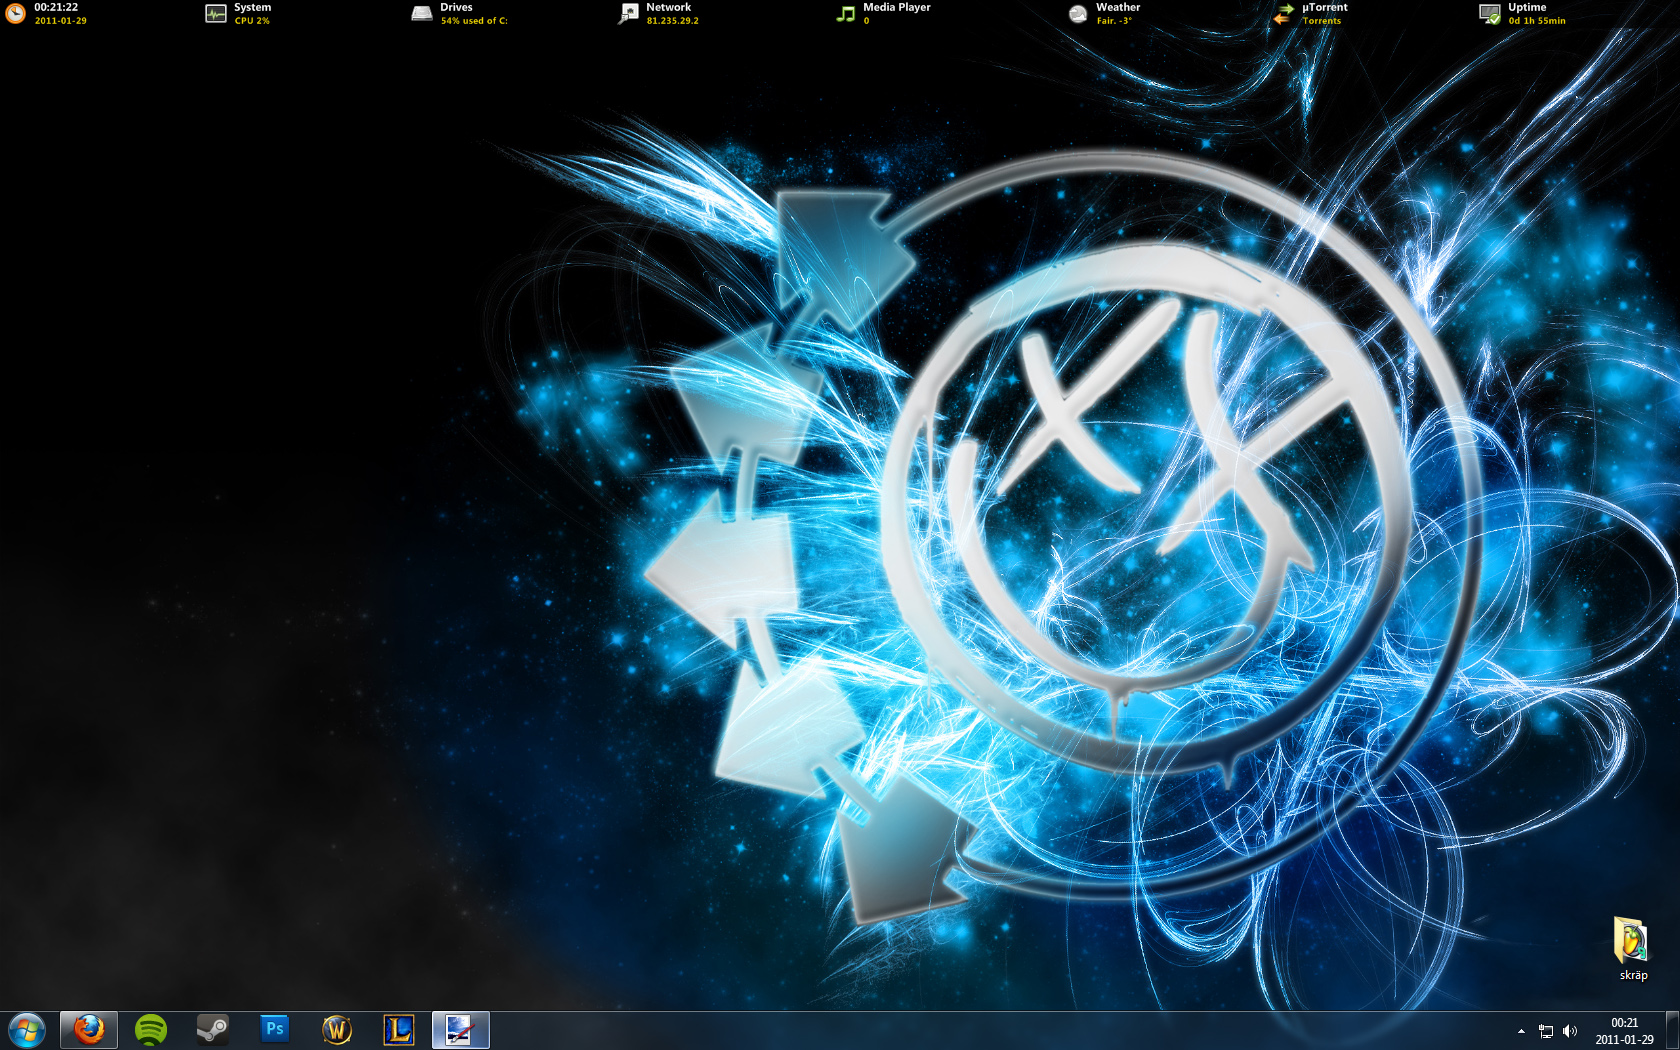Launch League of Legends from taskbar
1680x1050 pixels.
[399, 1030]
